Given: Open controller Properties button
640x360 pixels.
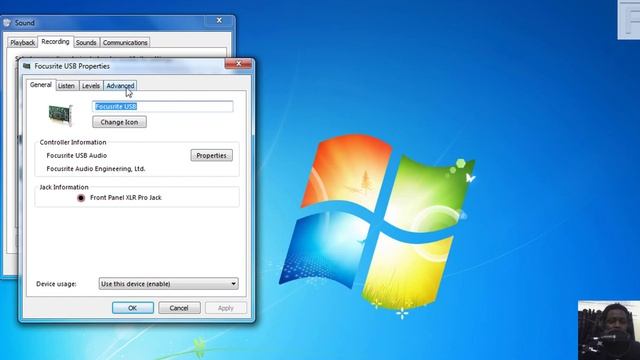Looking at the screenshot, I should click(211, 156).
